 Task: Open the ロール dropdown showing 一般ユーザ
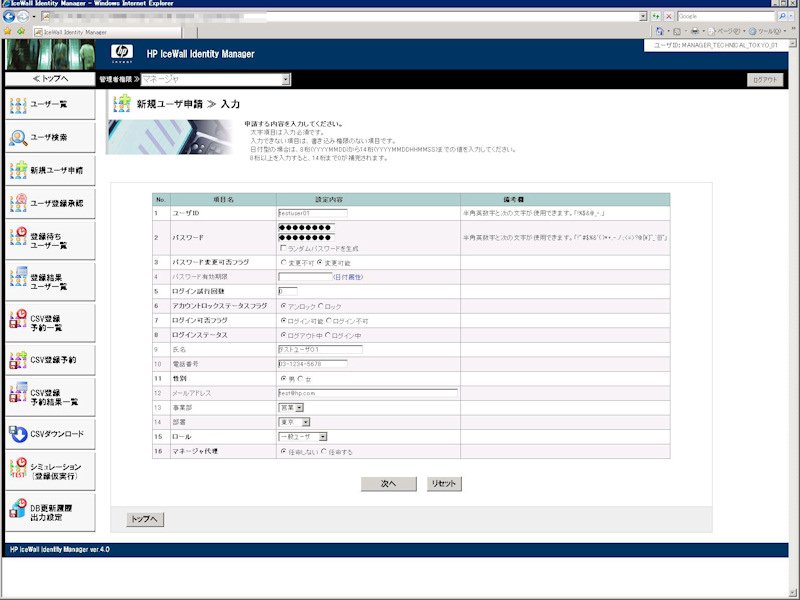(303, 437)
